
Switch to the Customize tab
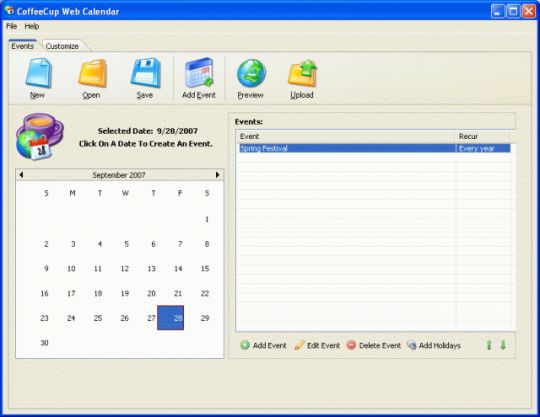[x=62, y=46]
